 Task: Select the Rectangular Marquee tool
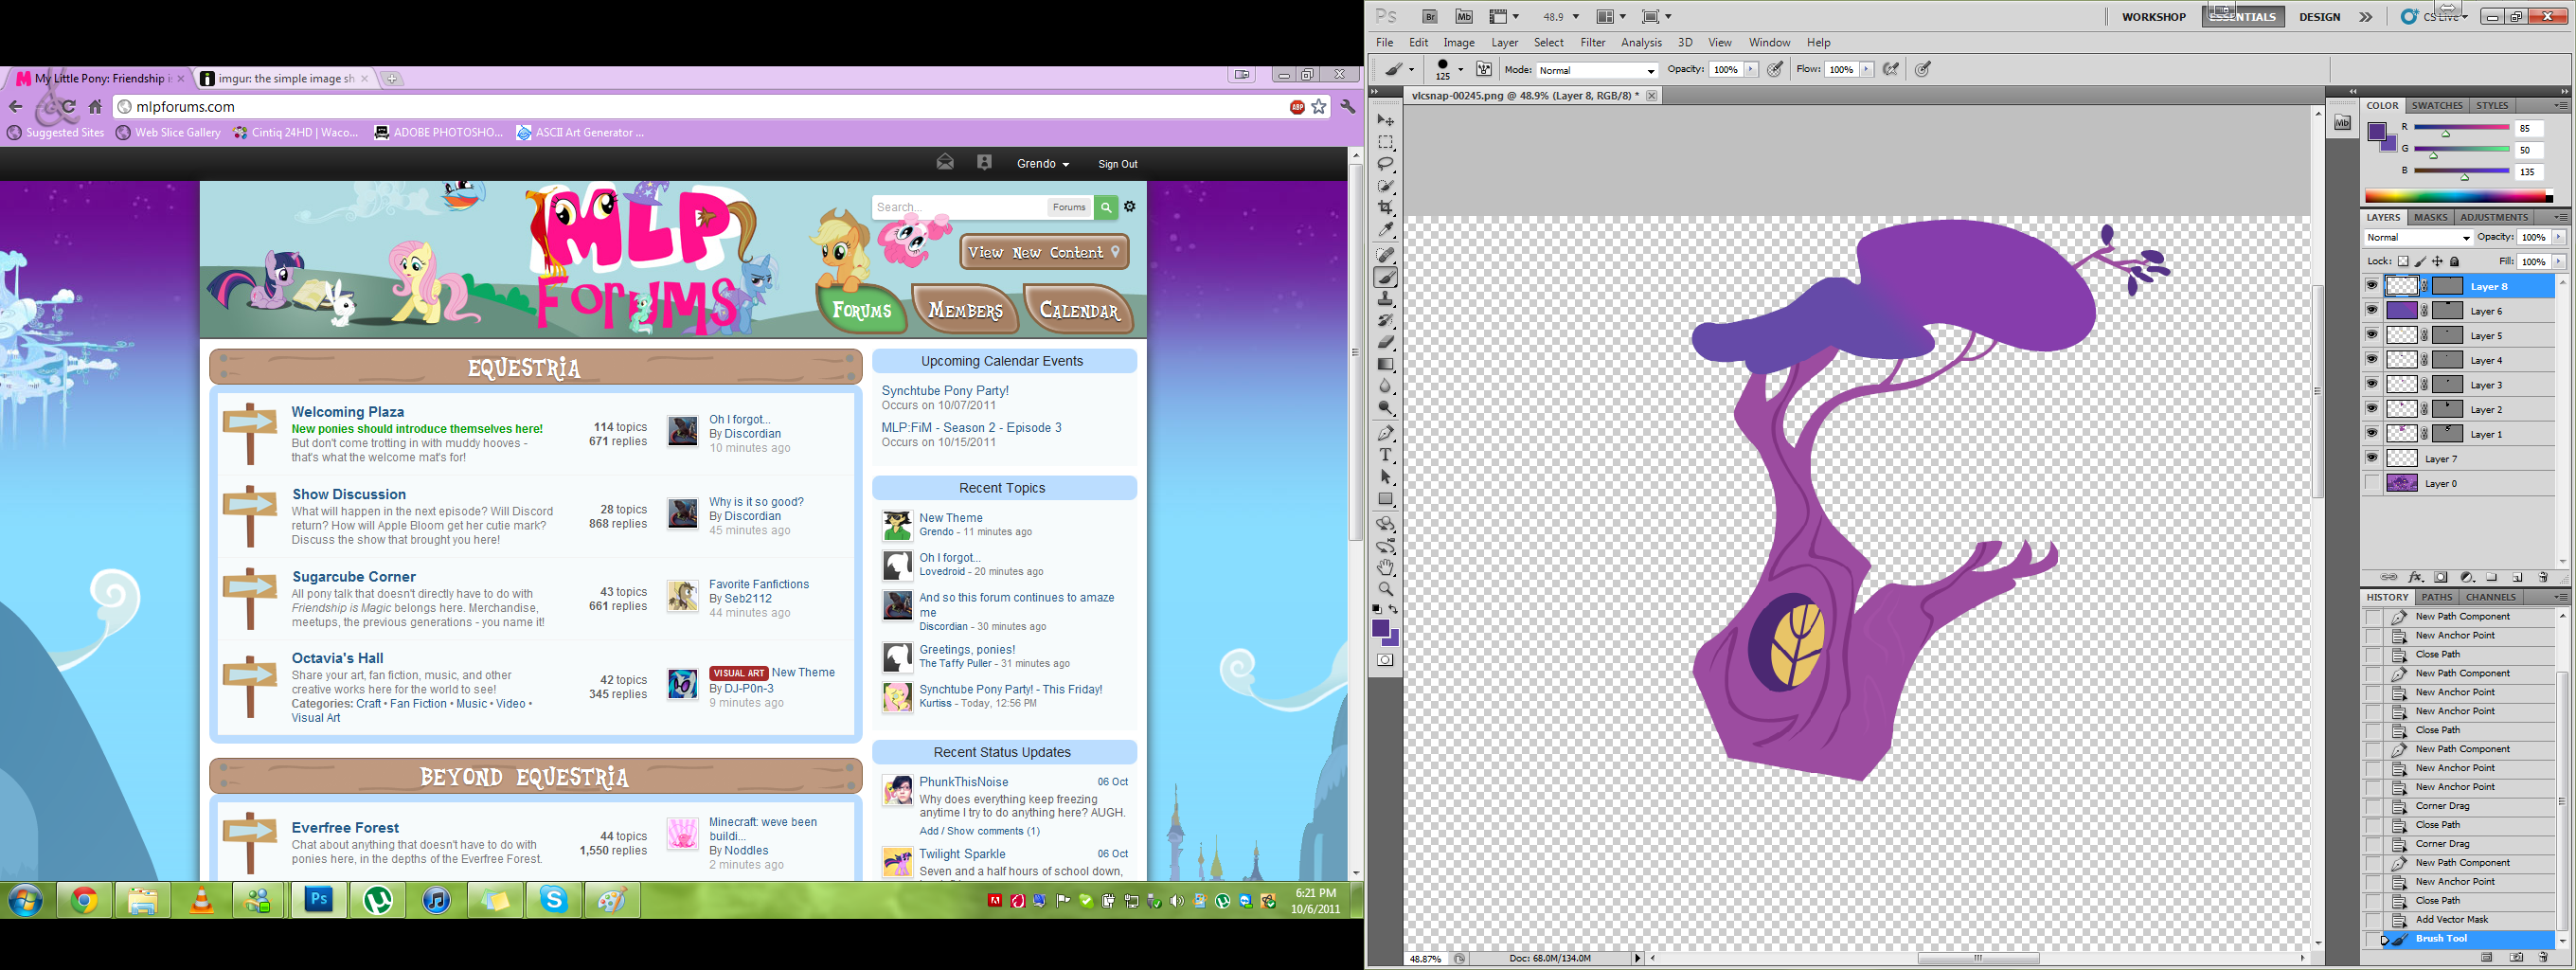[x=1385, y=142]
